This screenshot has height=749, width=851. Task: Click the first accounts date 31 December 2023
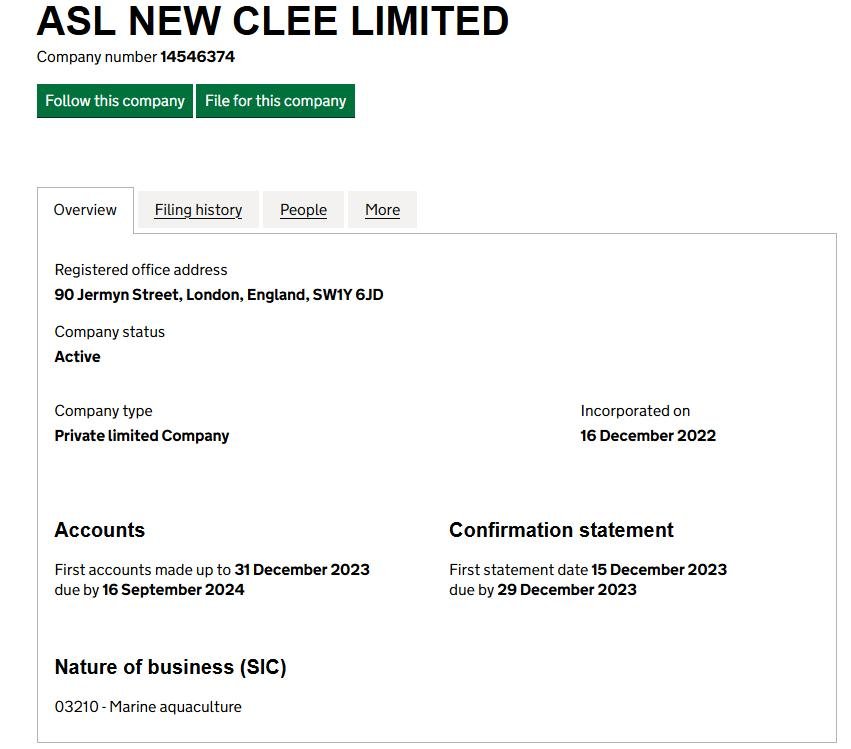[305, 569]
